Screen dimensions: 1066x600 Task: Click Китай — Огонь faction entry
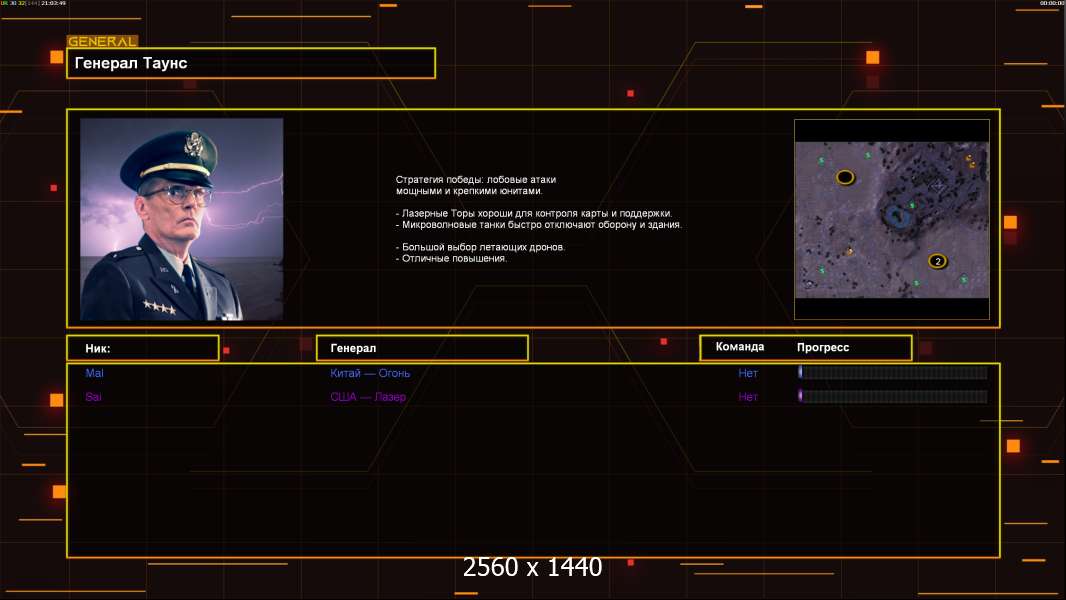[x=370, y=373]
